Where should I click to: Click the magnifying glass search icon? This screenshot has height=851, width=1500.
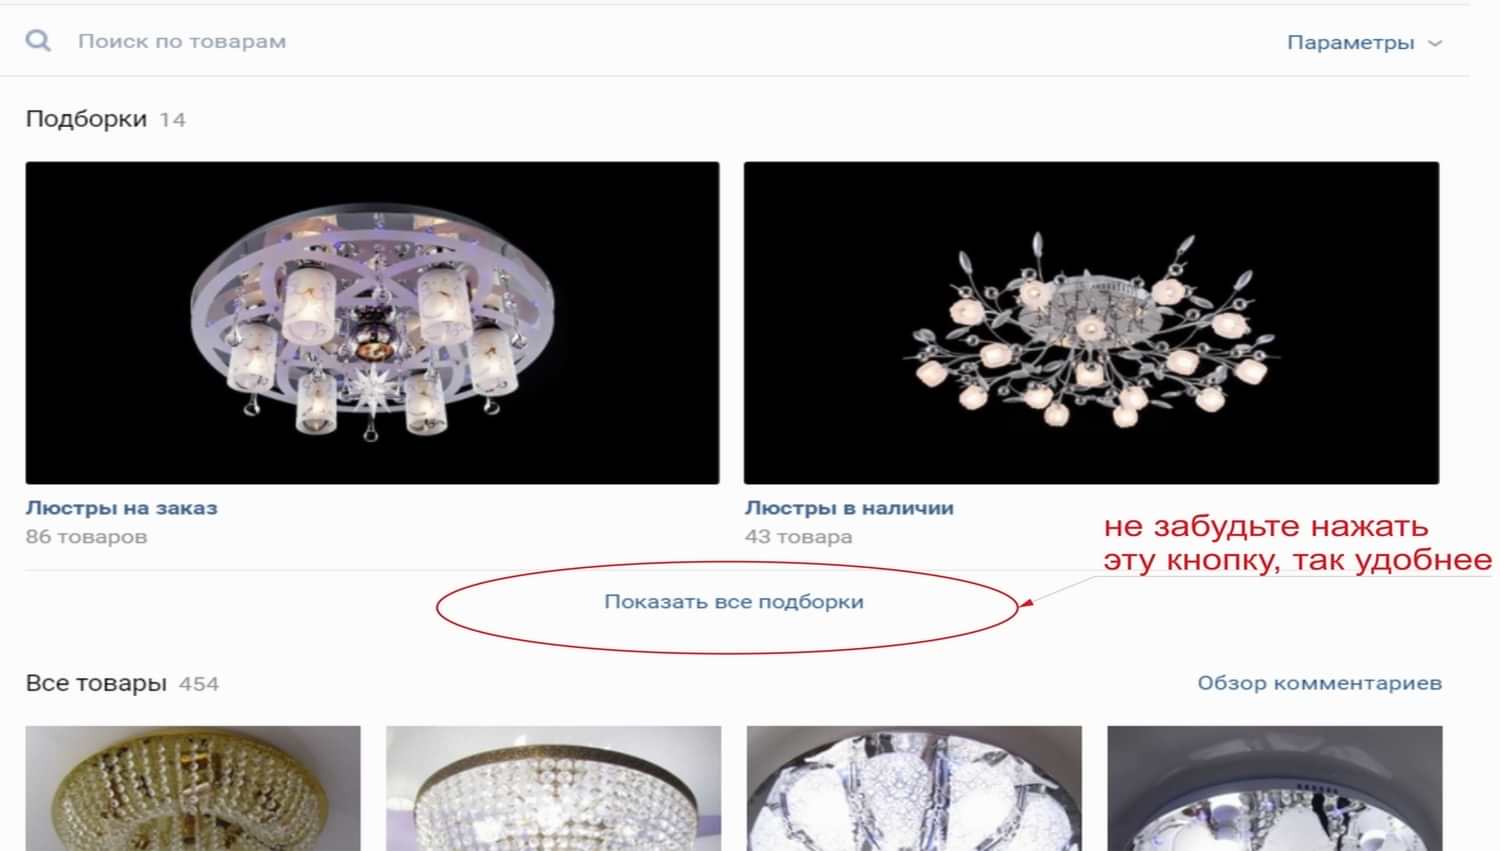pos(38,41)
